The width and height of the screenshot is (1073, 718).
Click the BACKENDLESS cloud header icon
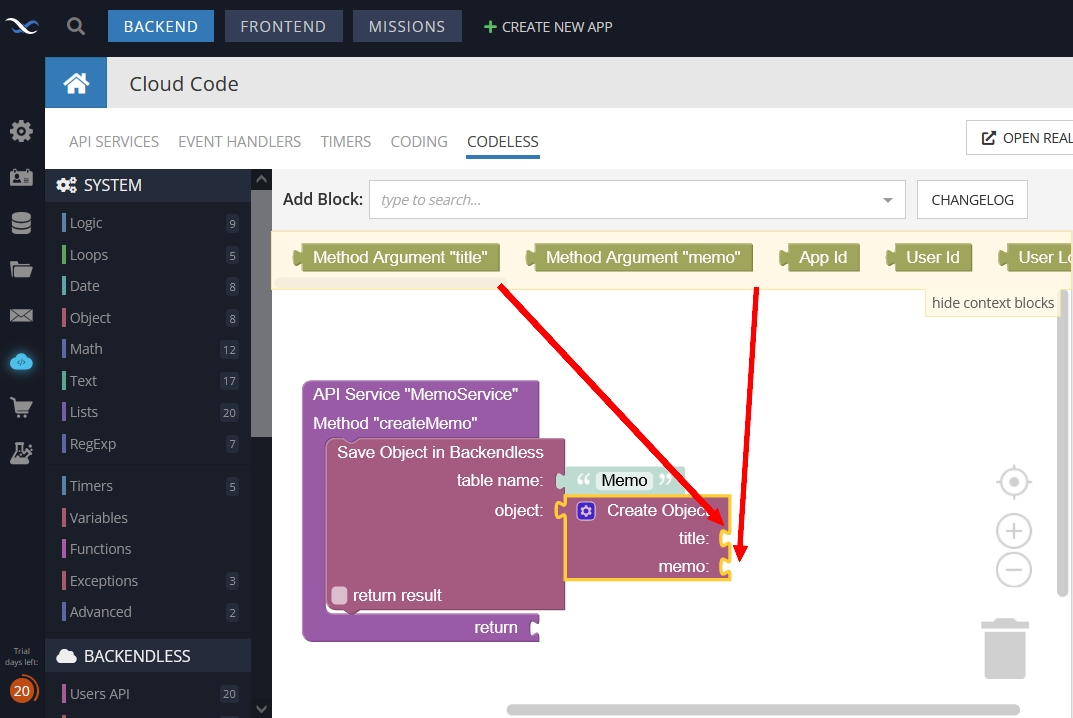(x=66, y=656)
